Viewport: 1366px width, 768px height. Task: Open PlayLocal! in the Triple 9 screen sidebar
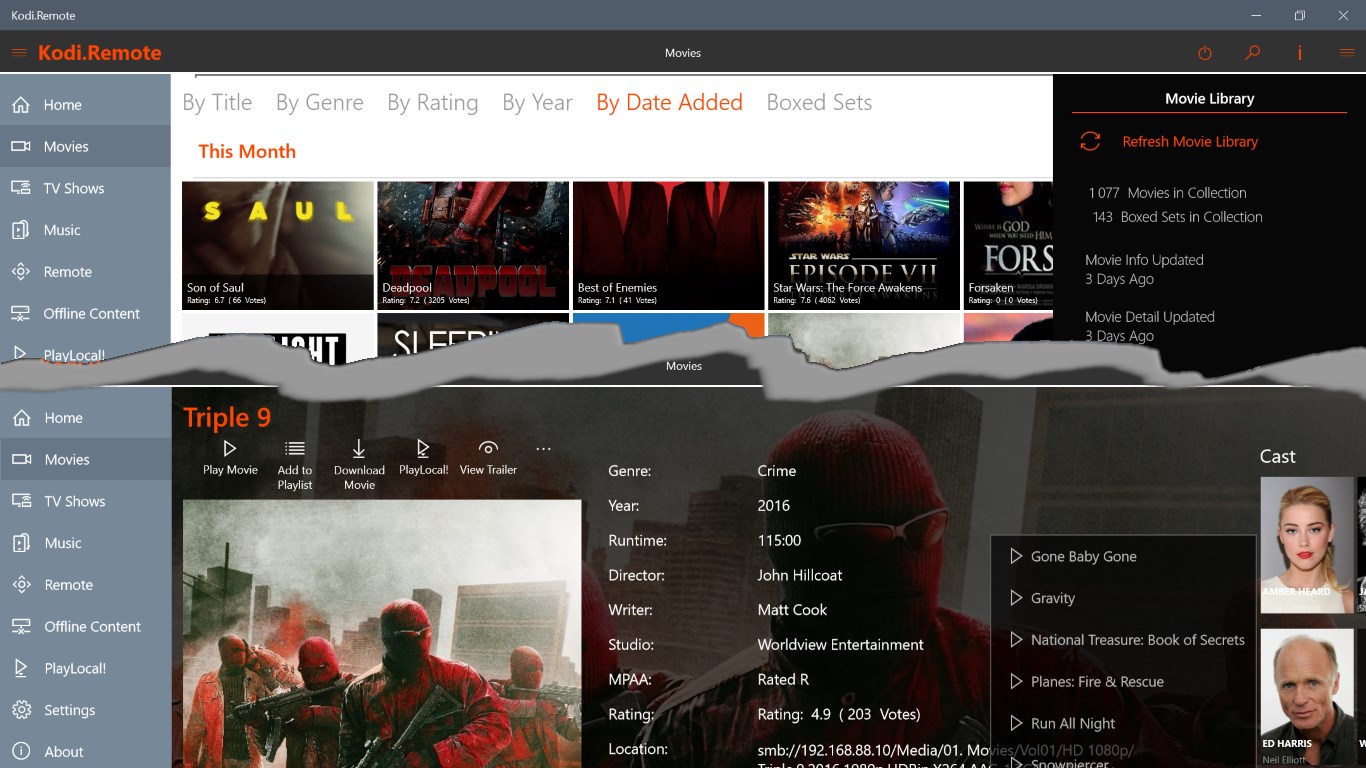(x=85, y=669)
